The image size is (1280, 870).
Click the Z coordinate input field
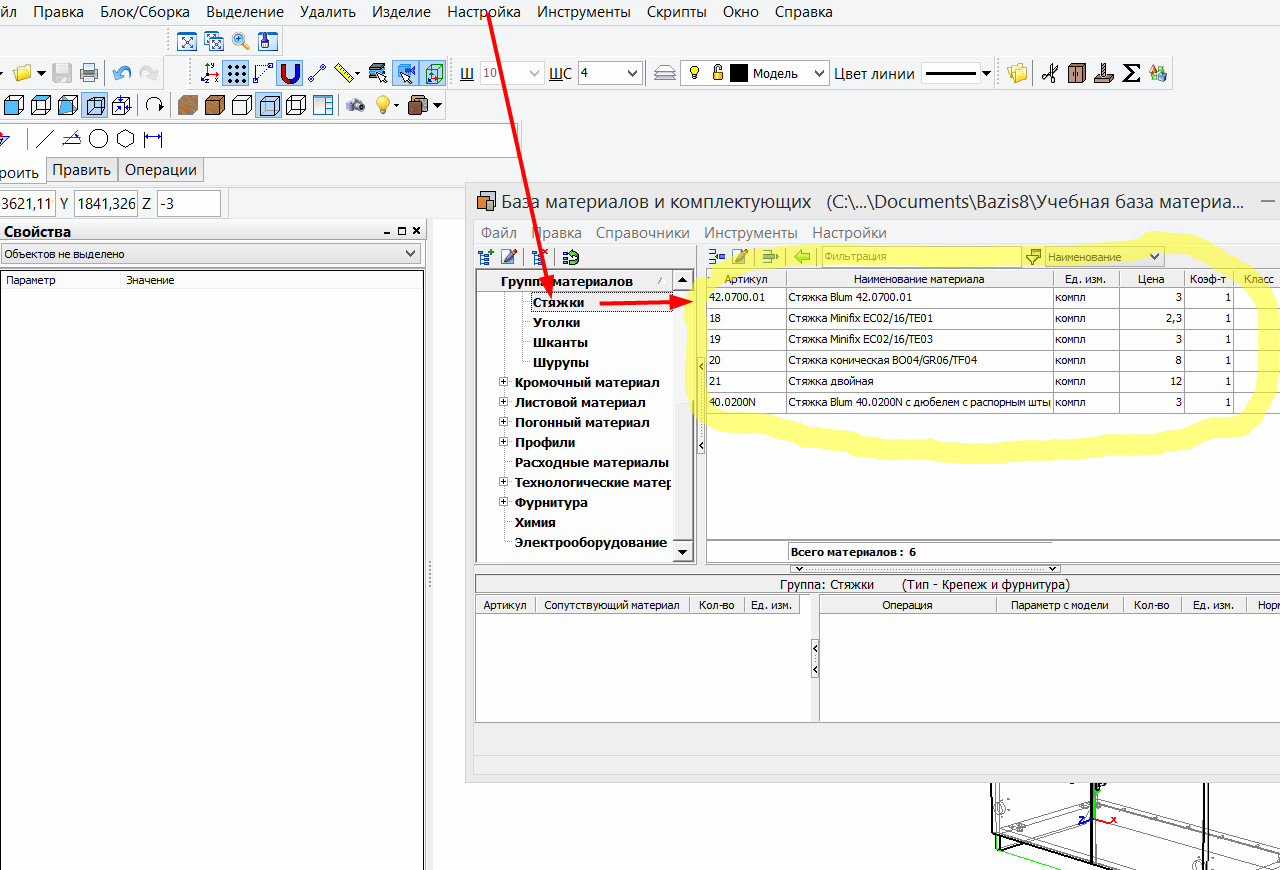pyautogui.click(x=188, y=203)
